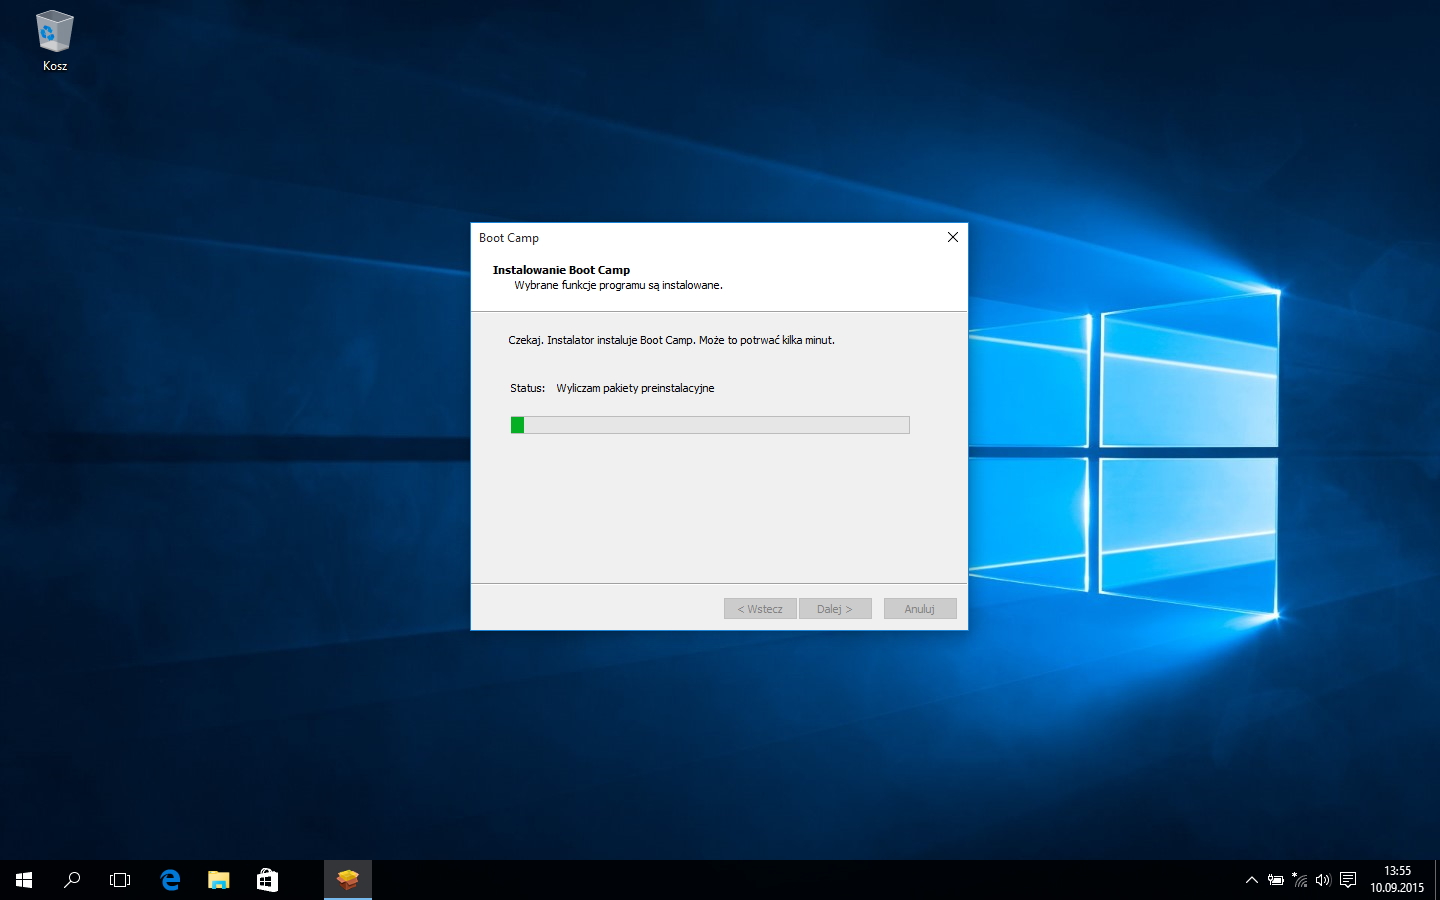Click the 'Boot Camp' window title

509,238
